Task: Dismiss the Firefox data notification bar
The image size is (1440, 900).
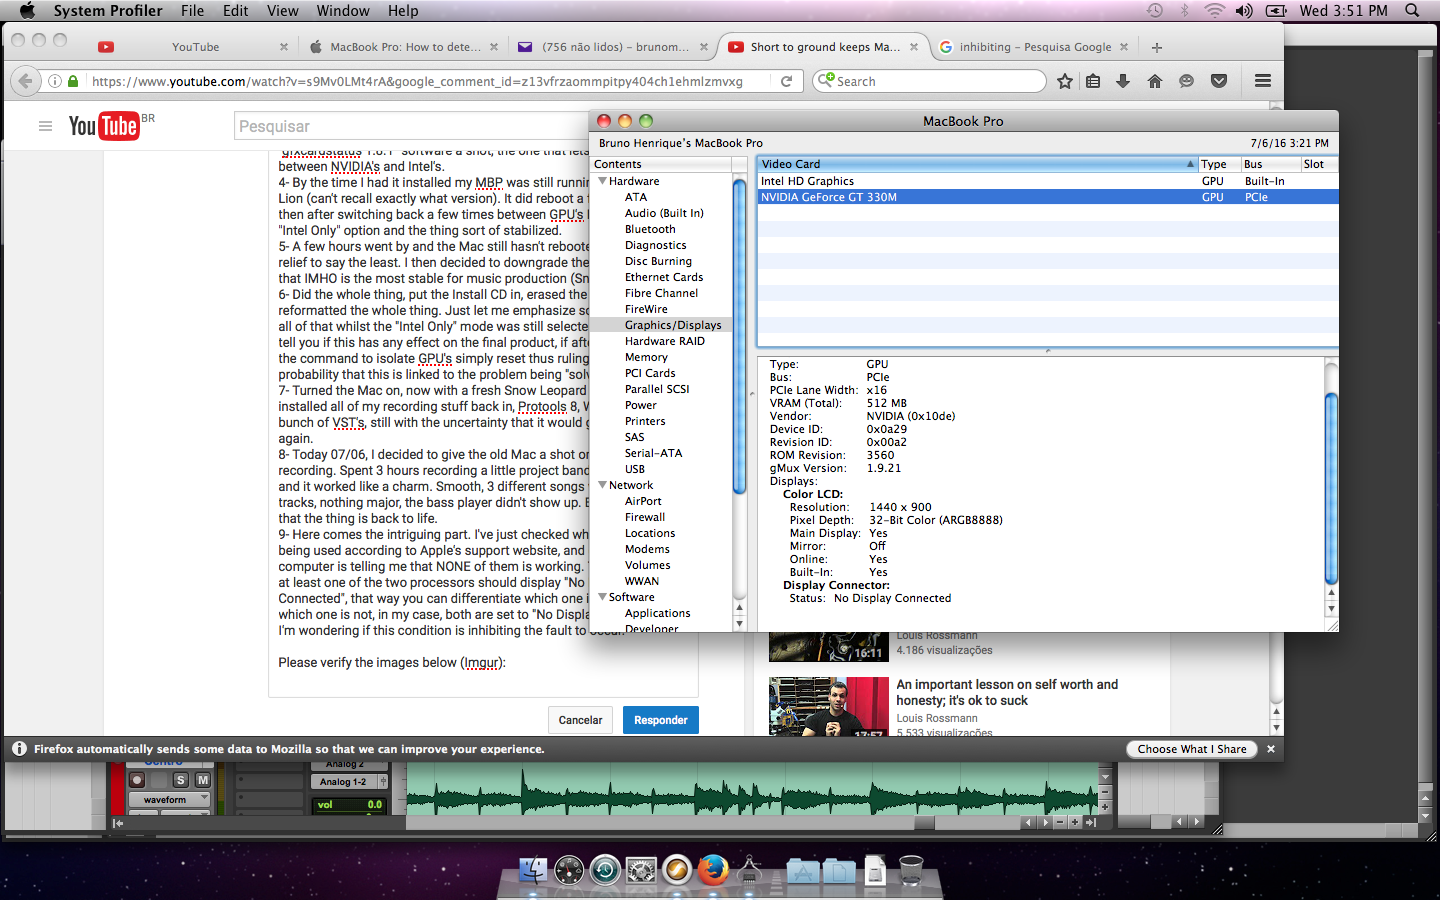Action: pyautogui.click(x=1271, y=749)
